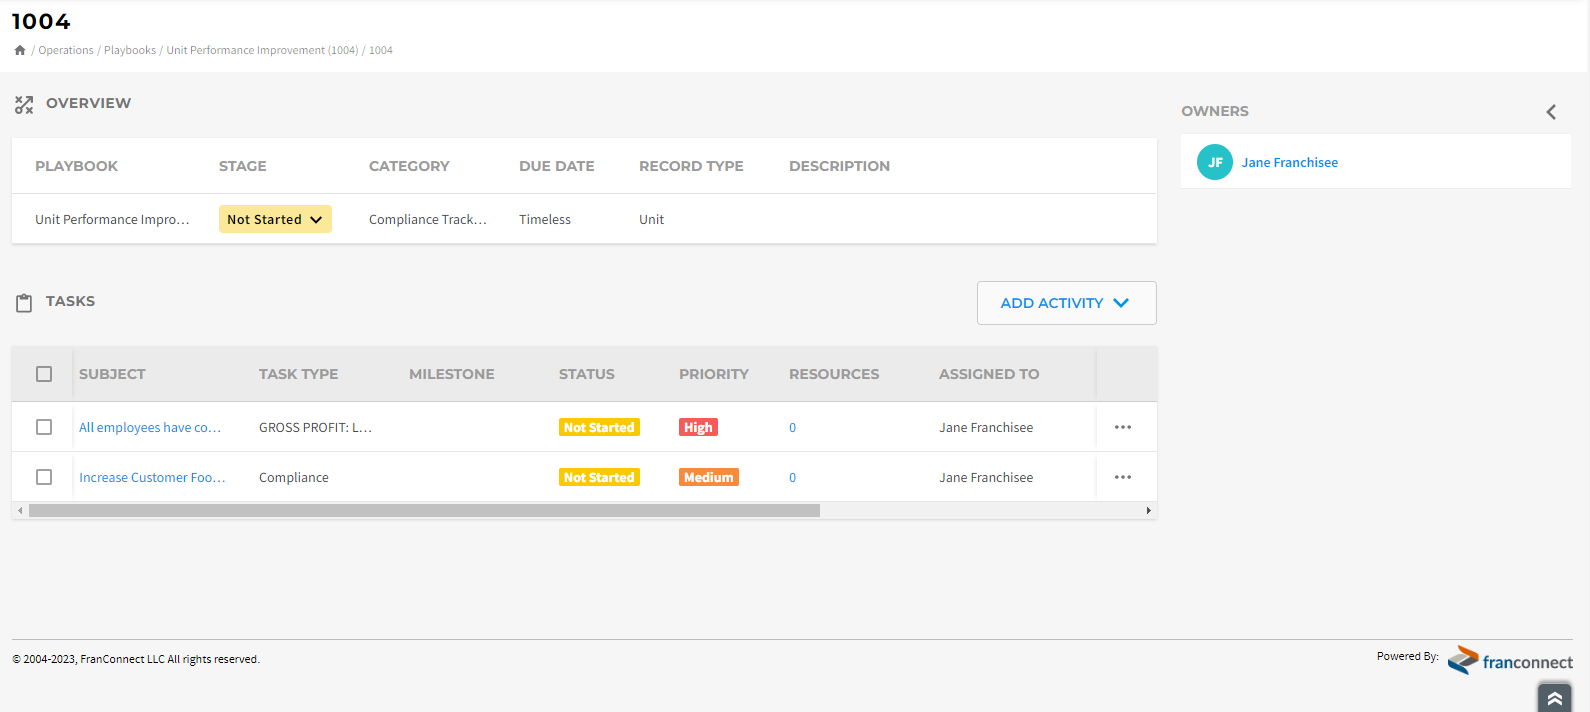This screenshot has height=712, width=1590.
Task: Click the scroll-to-top double chevron button
Action: click(1555, 698)
